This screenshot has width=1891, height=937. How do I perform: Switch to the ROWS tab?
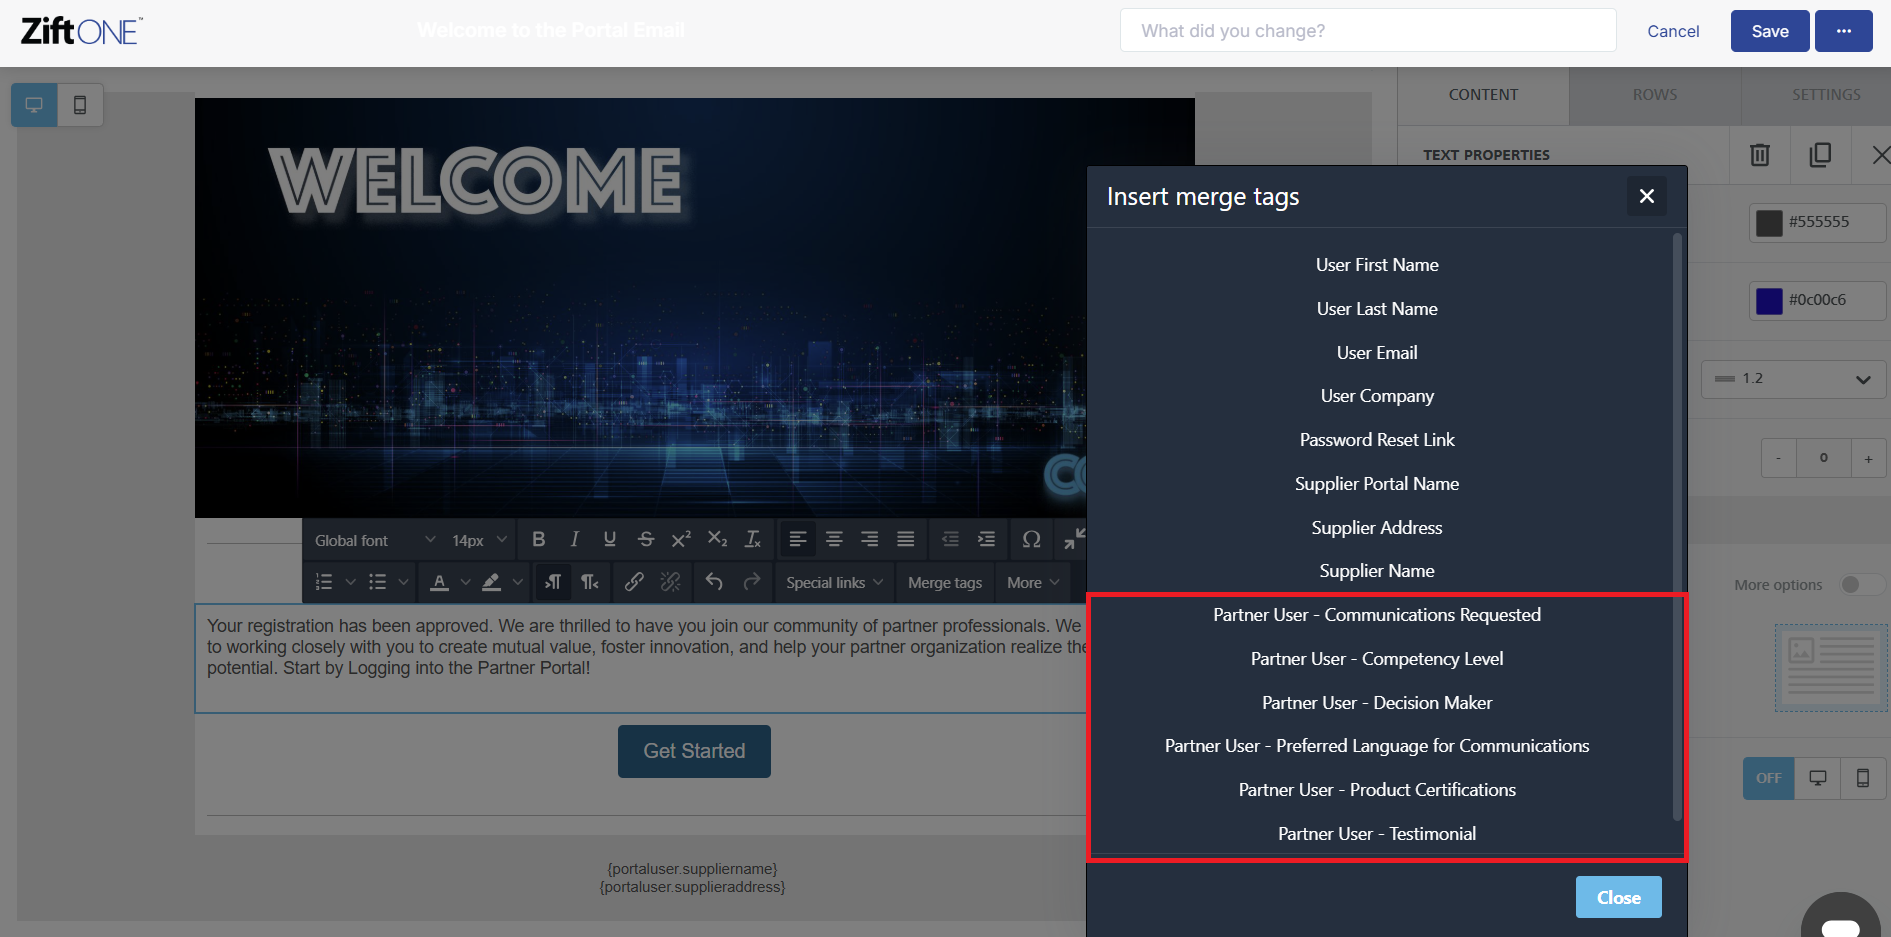1655,95
